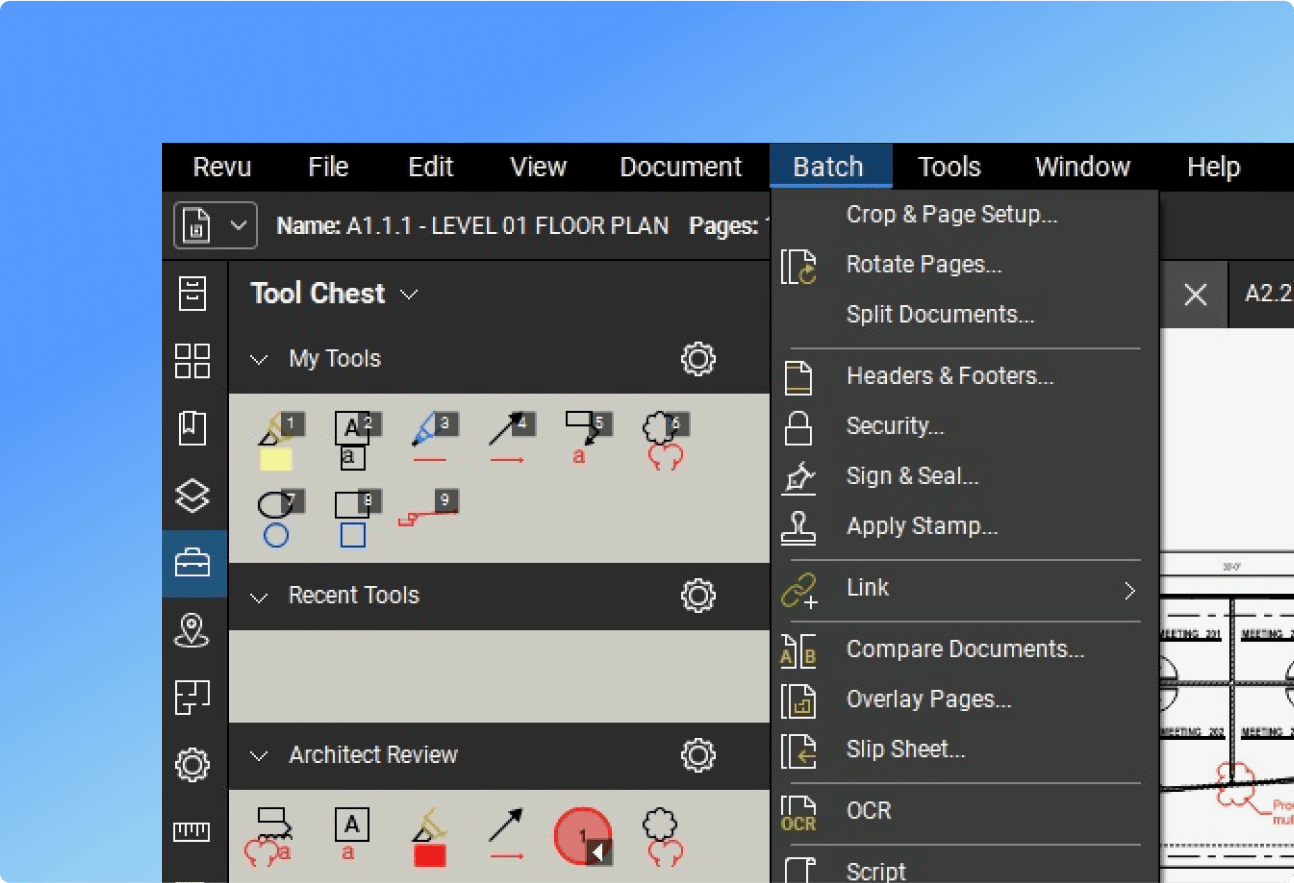Click Apply Stamp menu entry
The width and height of the screenshot is (1294, 883).
pos(921,526)
